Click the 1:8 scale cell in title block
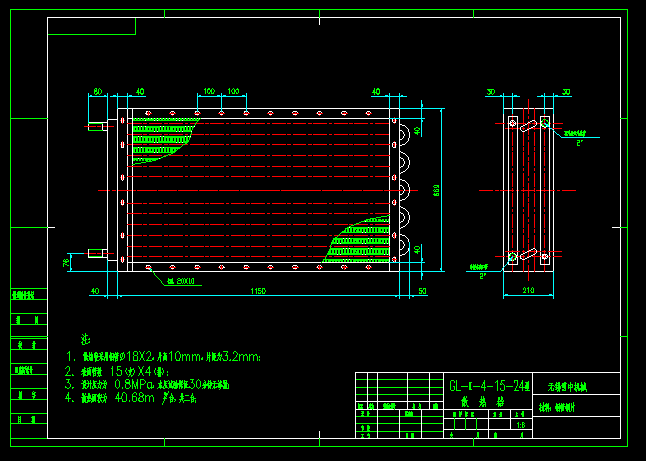Viewport: 646px width, 461px height. [x=523, y=424]
